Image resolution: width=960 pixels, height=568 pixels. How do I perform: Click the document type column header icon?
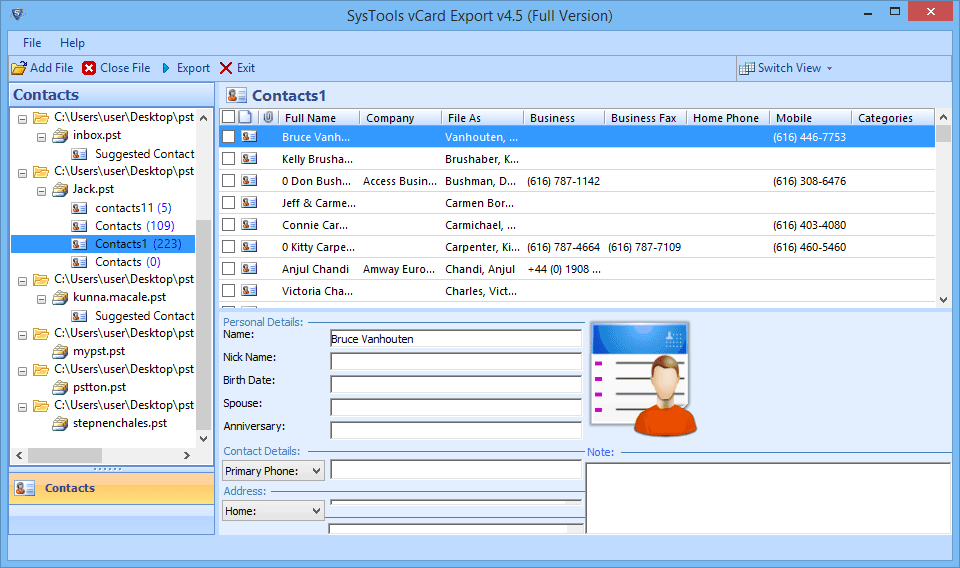point(245,117)
